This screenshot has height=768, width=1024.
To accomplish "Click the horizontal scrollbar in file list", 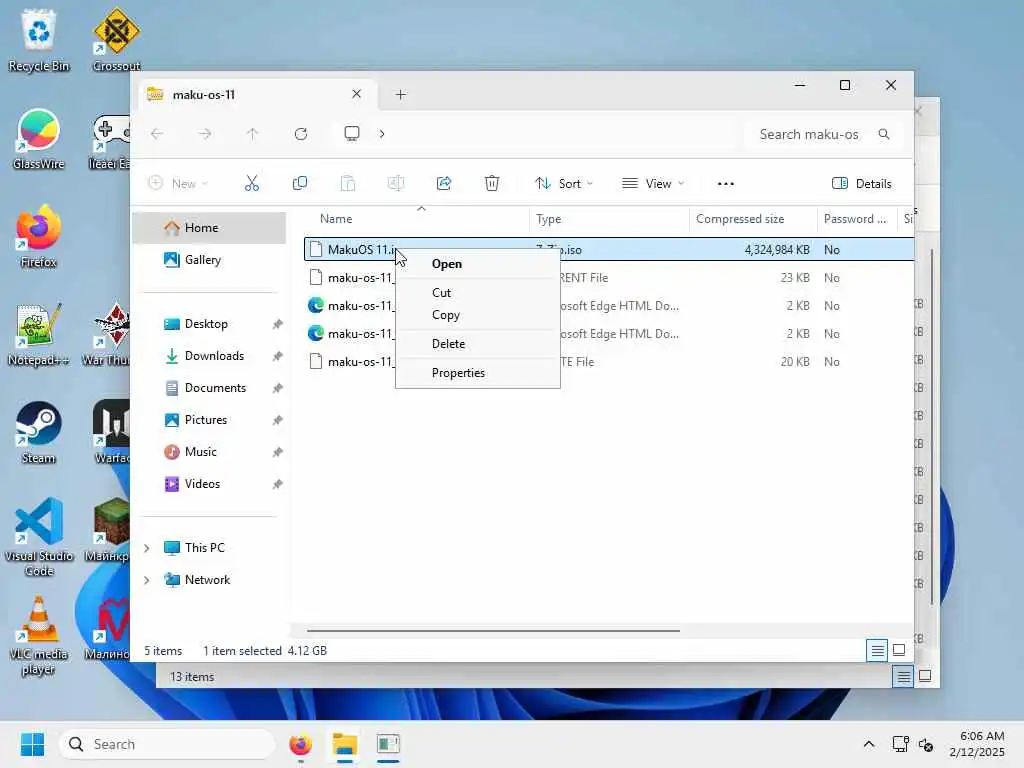I will (x=493, y=631).
